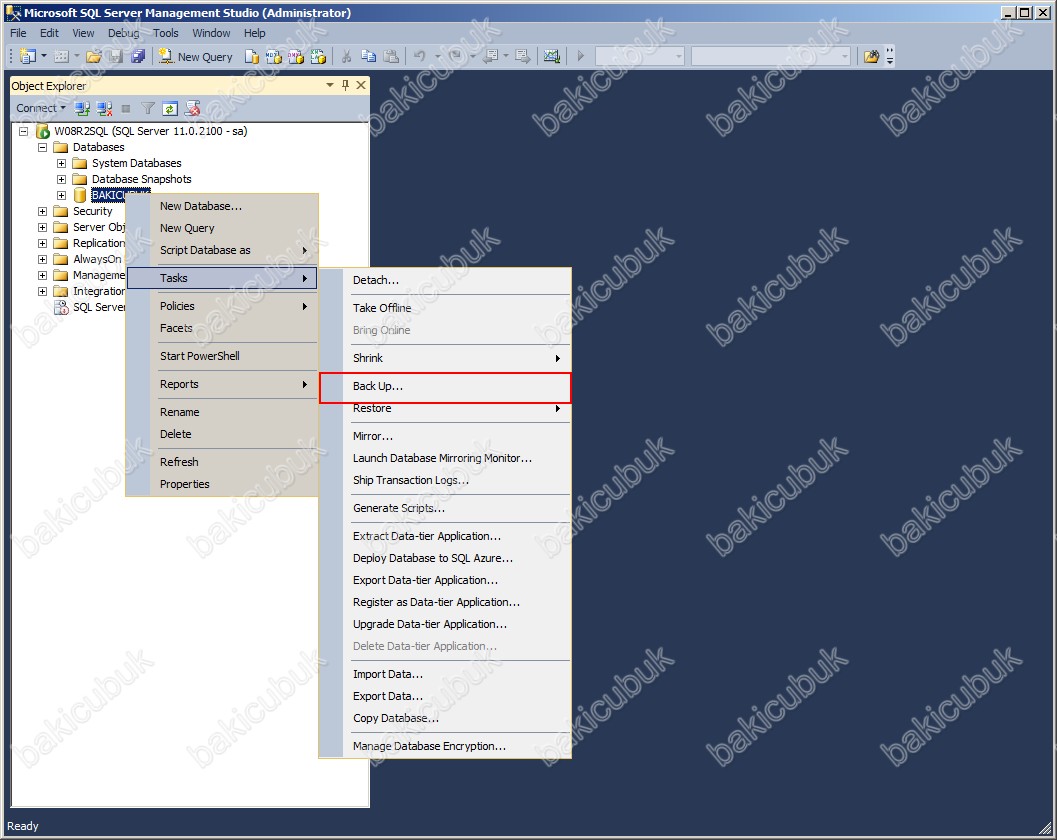
Task: Select Generate Scripts... menu item
Action: (445, 508)
